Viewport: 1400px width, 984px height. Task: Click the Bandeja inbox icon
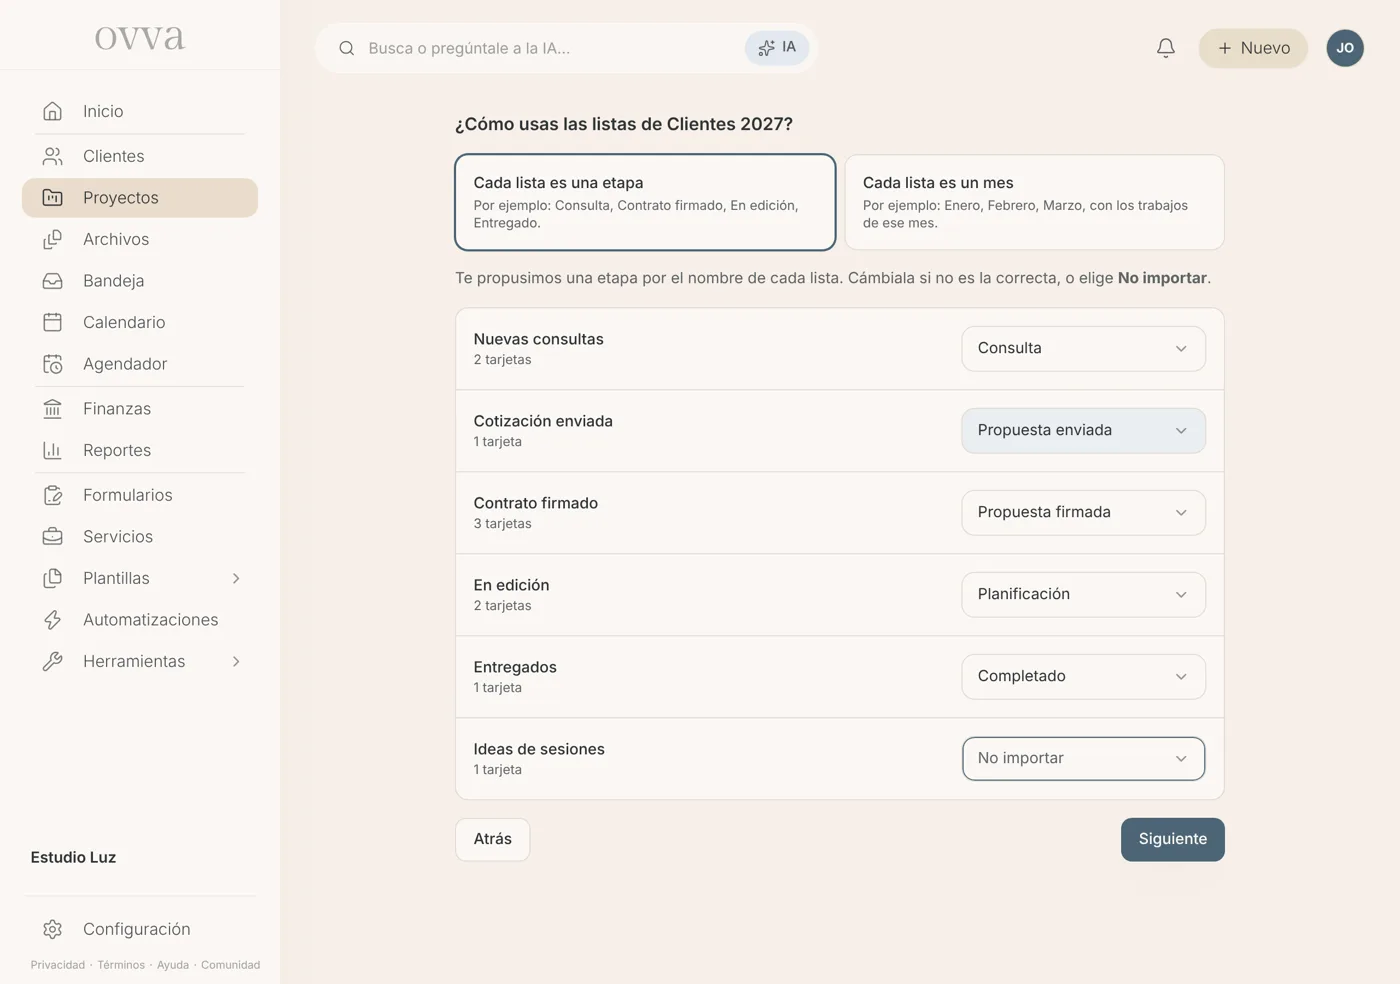pyautogui.click(x=53, y=281)
